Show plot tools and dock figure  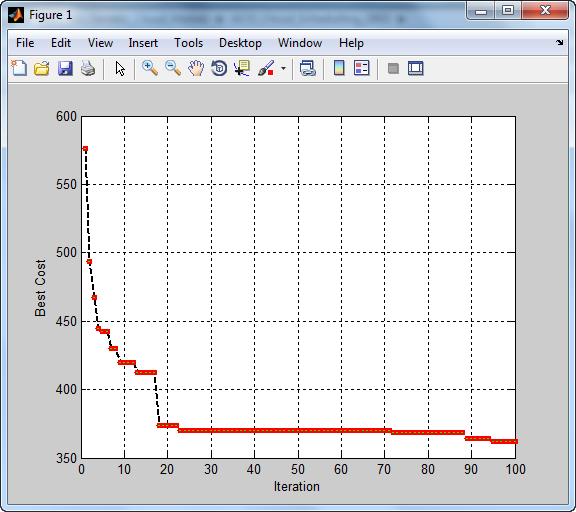416,68
